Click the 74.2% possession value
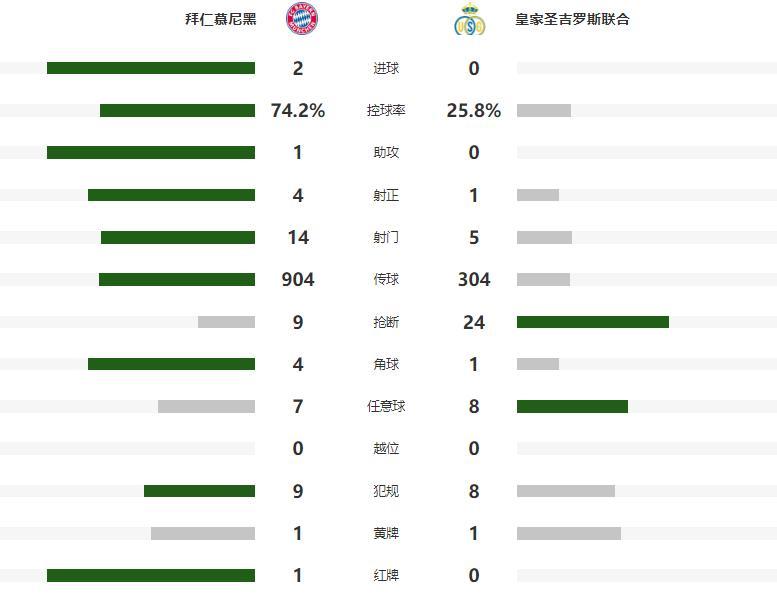This screenshot has width=777, height=612. tap(298, 111)
